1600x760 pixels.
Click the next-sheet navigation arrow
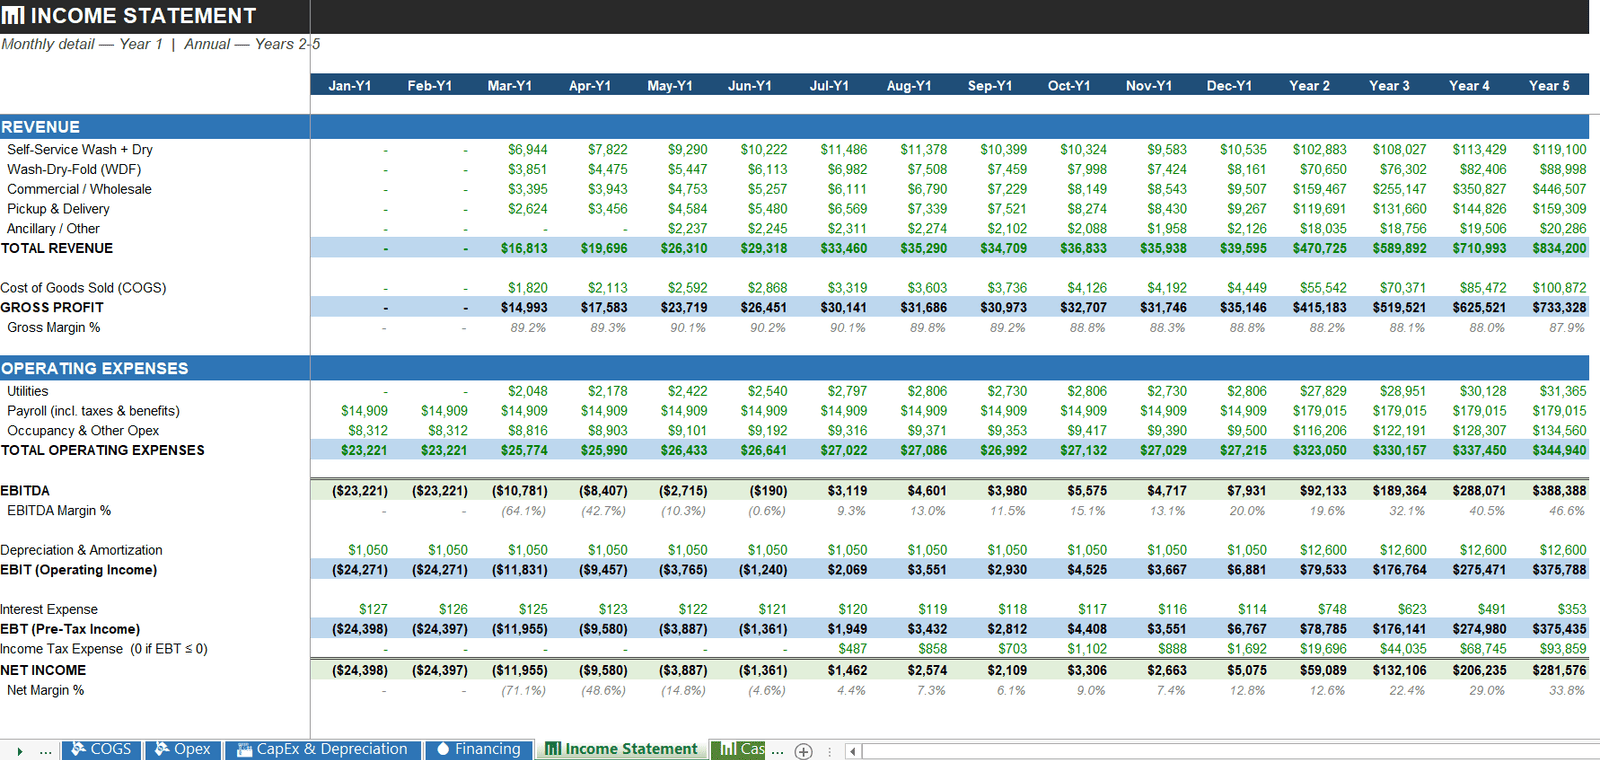pyautogui.click(x=19, y=751)
